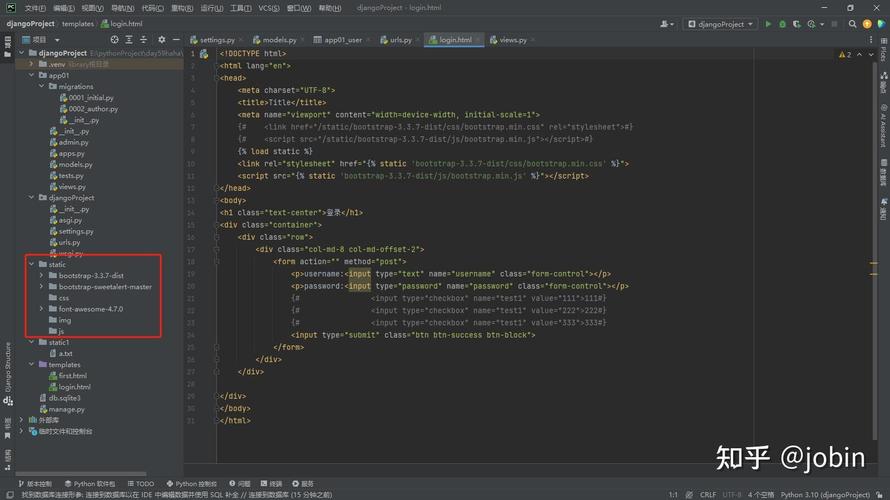Viewport: 890px width, 500px height.
Task: Select 0002_author.py in project tree
Action: [x=93, y=109]
